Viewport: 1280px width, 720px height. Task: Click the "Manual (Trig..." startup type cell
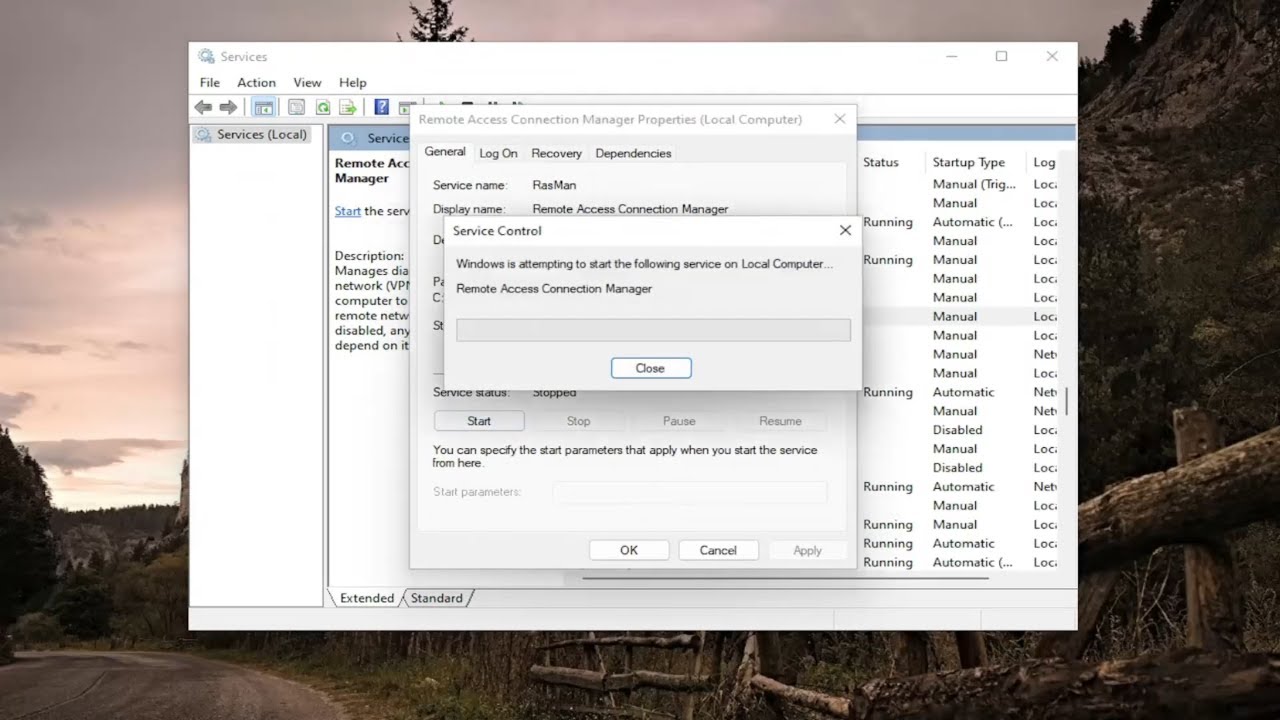(974, 184)
